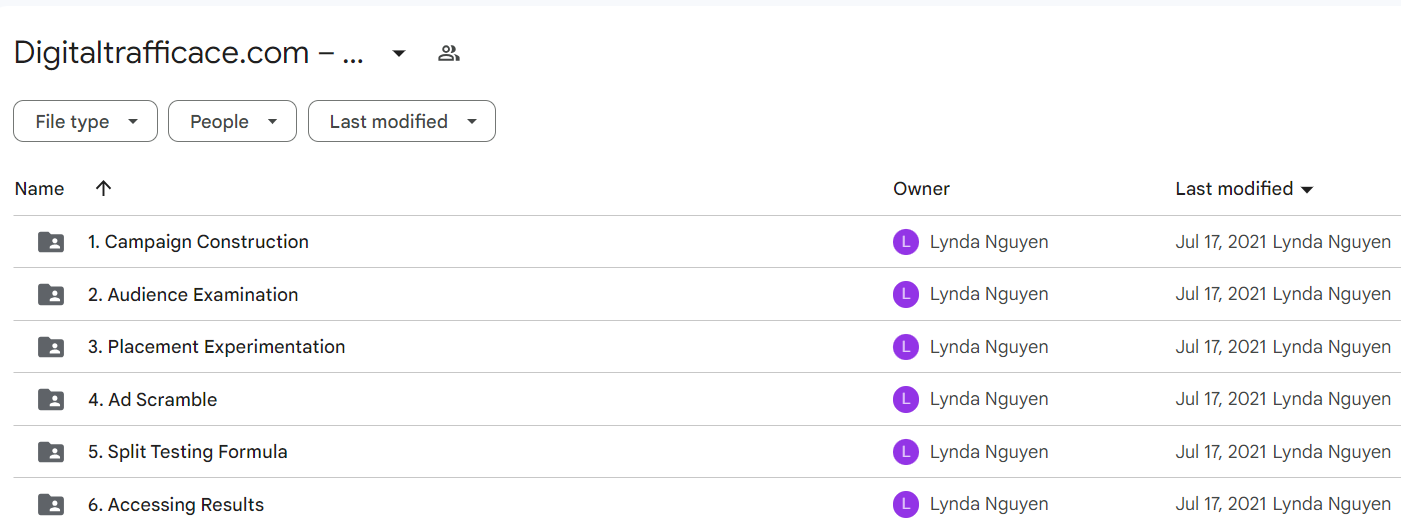Select the 6. Accessing Results folder name
Screen dimensions: 1401x528
point(176,505)
